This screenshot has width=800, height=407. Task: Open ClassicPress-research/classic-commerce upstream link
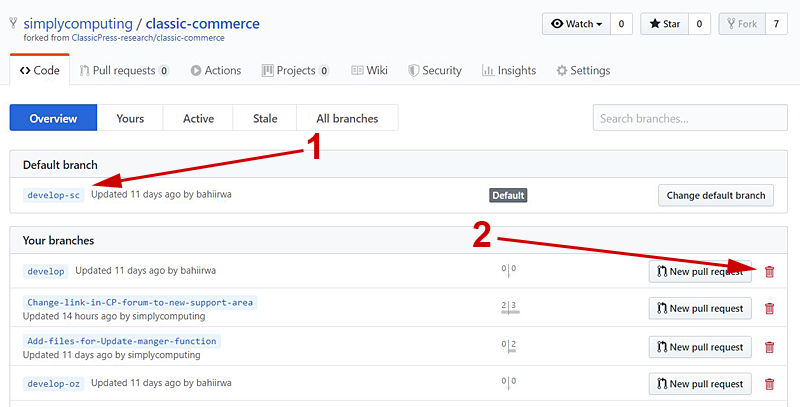pos(148,38)
